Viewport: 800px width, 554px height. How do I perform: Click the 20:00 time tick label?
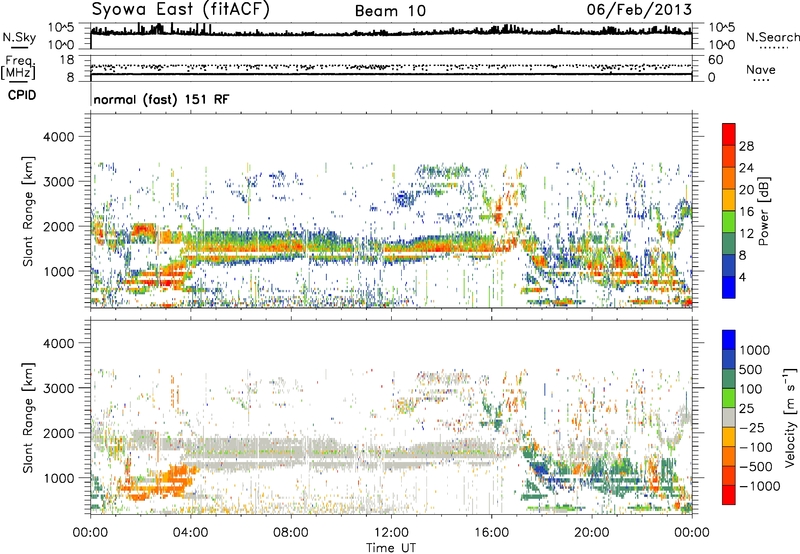(591, 533)
